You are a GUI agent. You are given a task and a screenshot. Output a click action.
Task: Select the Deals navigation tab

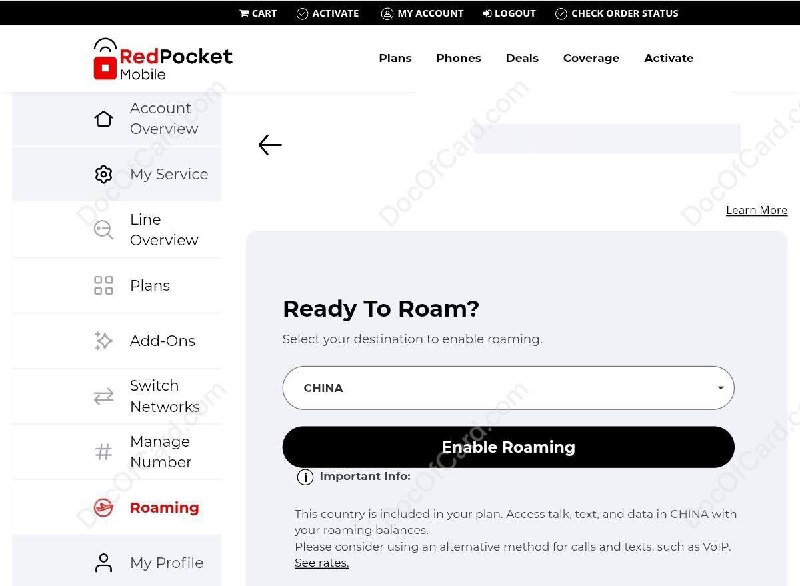(x=522, y=58)
